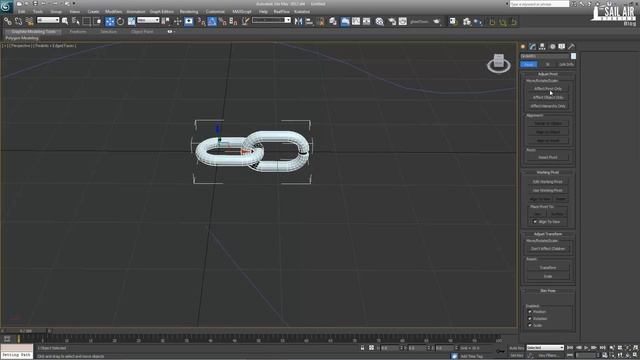Click the Unlink Selection tool
This screenshot has height=360, width=640.
18,21
